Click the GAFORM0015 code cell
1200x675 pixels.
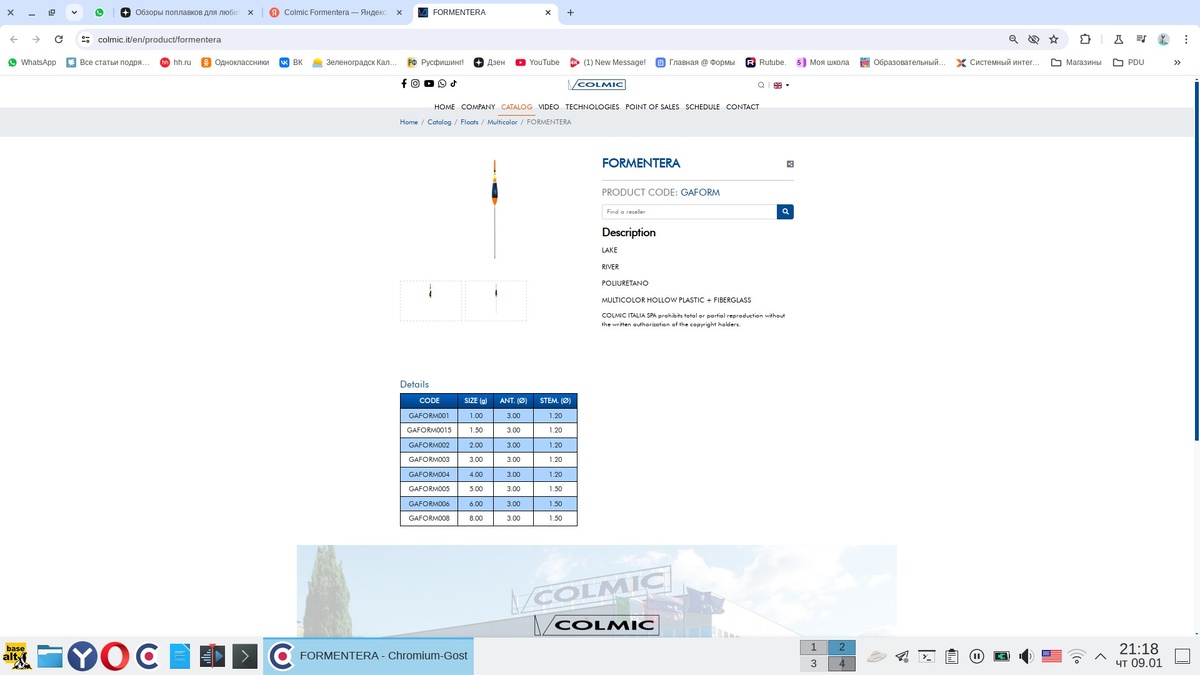point(429,430)
